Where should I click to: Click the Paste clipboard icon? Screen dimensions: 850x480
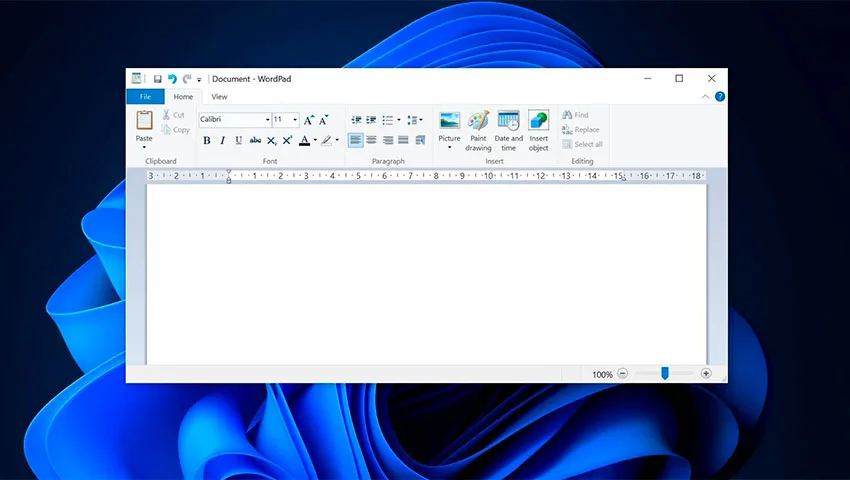click(x=144, y=120)
